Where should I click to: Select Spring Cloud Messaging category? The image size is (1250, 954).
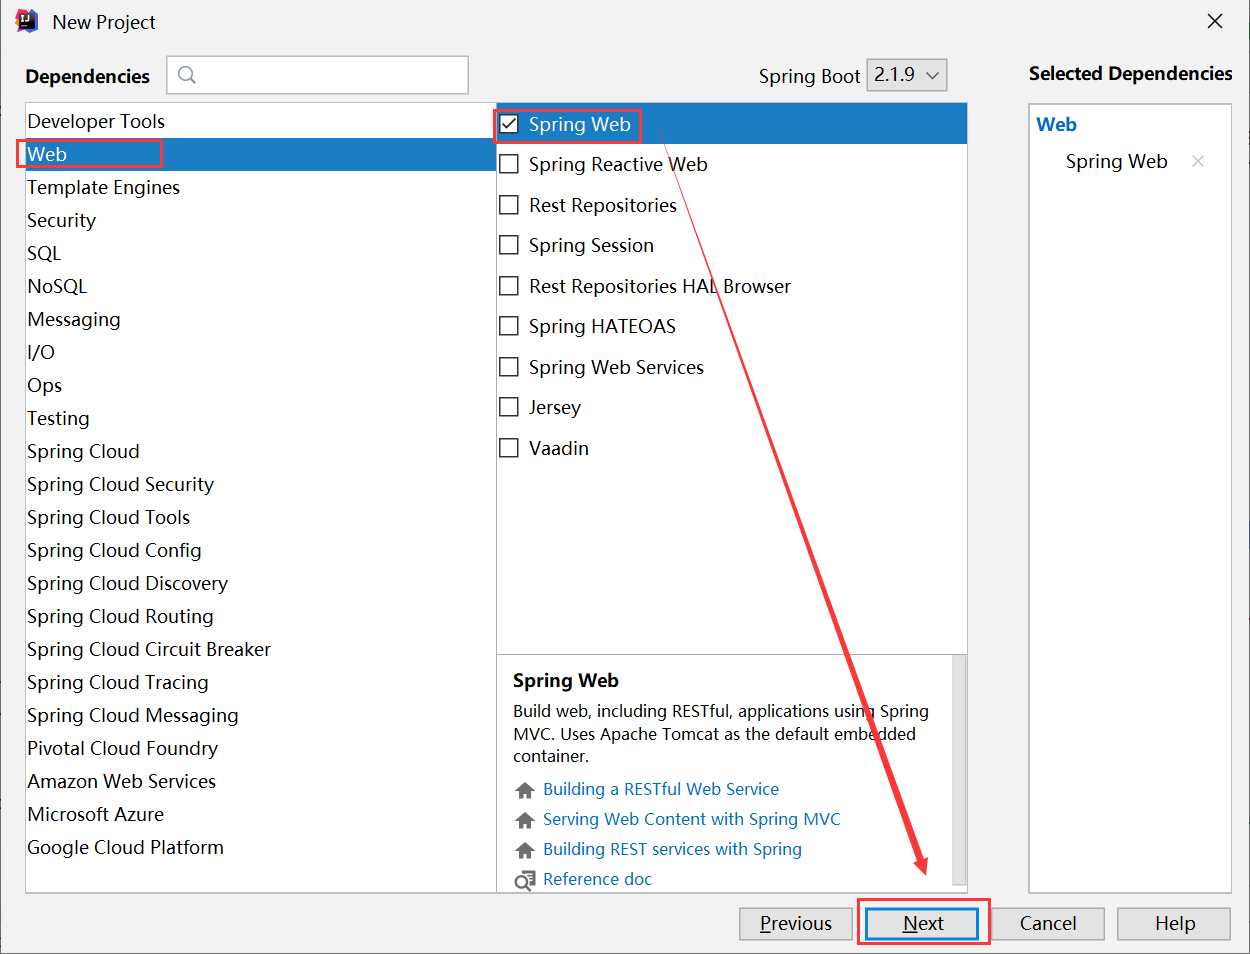261,715
